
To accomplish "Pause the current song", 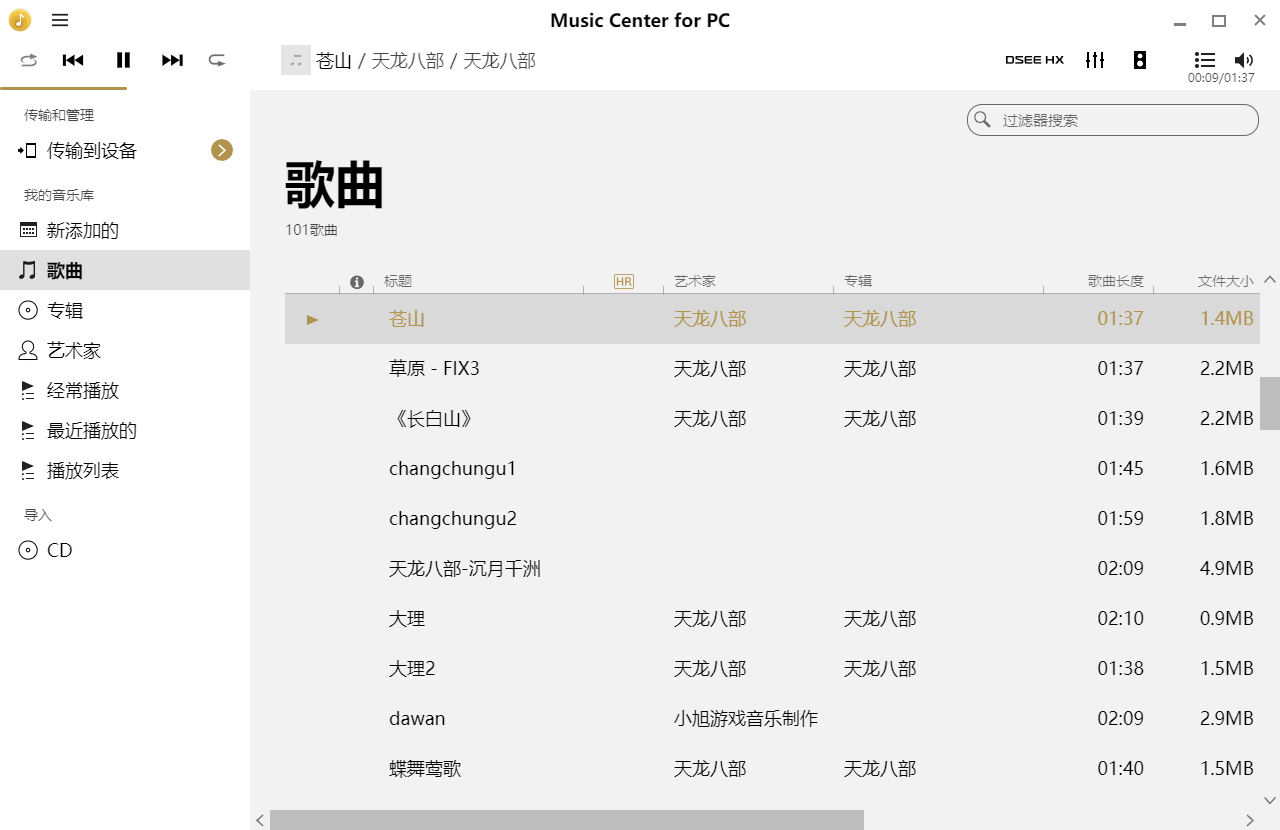I will click(123, 60).
